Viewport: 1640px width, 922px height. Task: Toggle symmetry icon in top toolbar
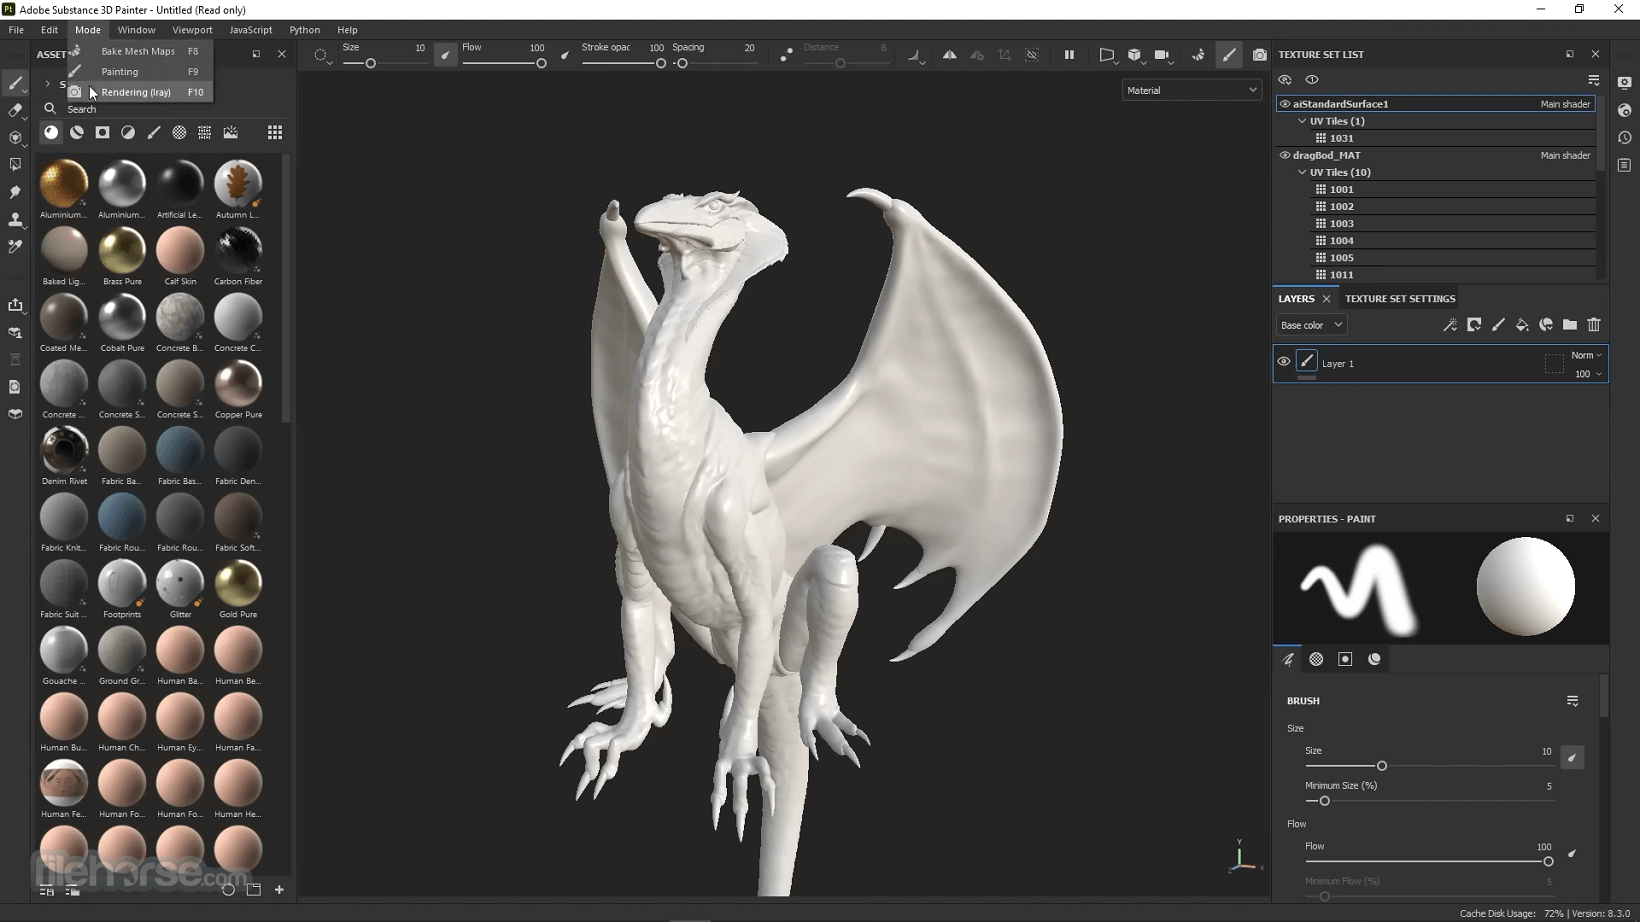950,55
